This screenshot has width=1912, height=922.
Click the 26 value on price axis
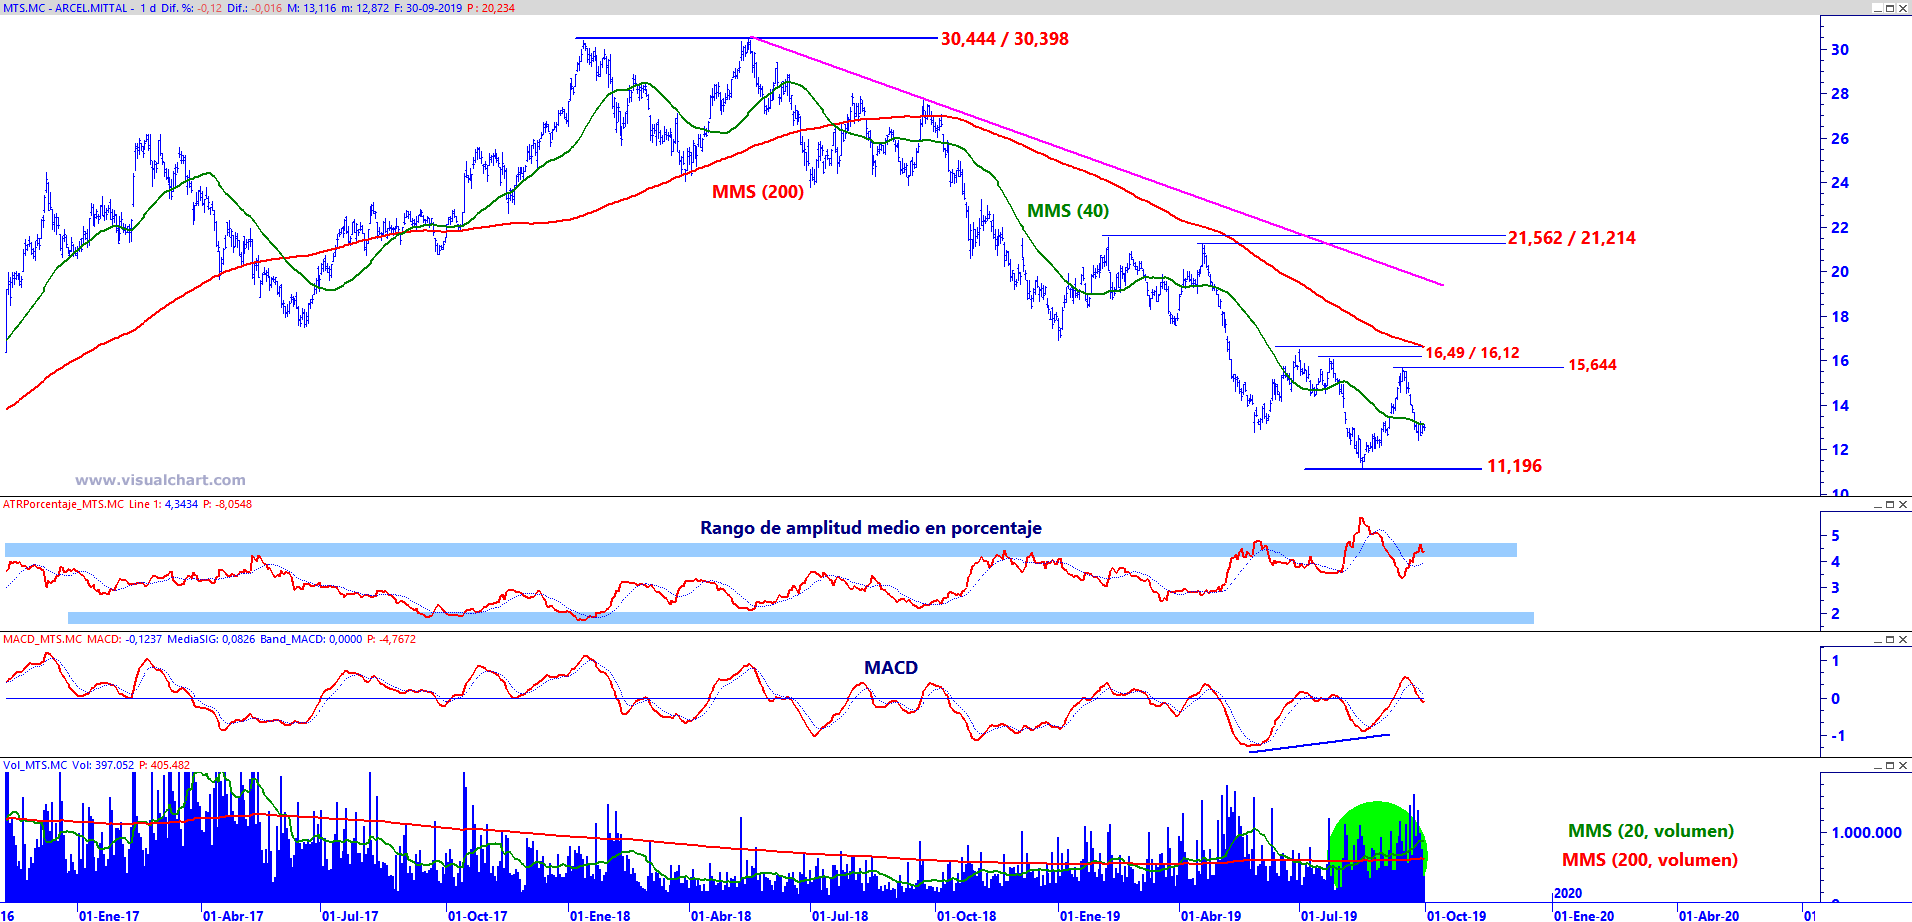[1840, 138]
